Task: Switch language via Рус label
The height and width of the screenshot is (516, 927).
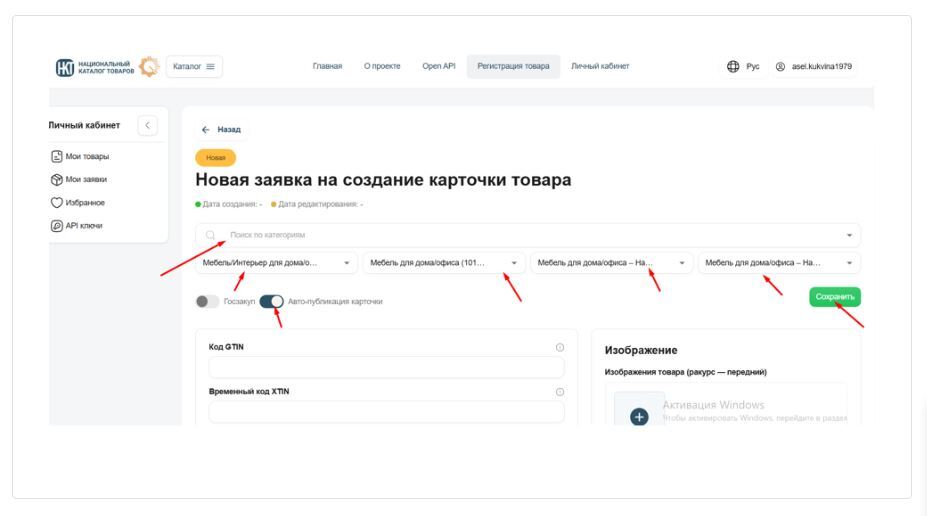Action: coord(753,66)
